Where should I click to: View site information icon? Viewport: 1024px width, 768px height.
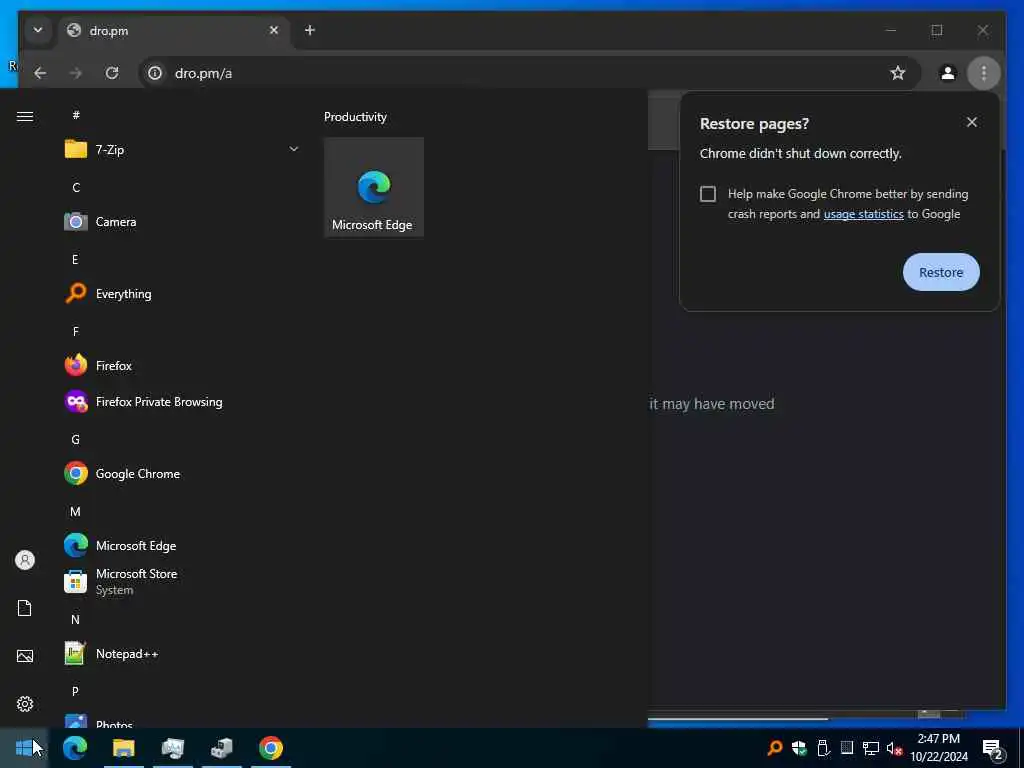155,73
